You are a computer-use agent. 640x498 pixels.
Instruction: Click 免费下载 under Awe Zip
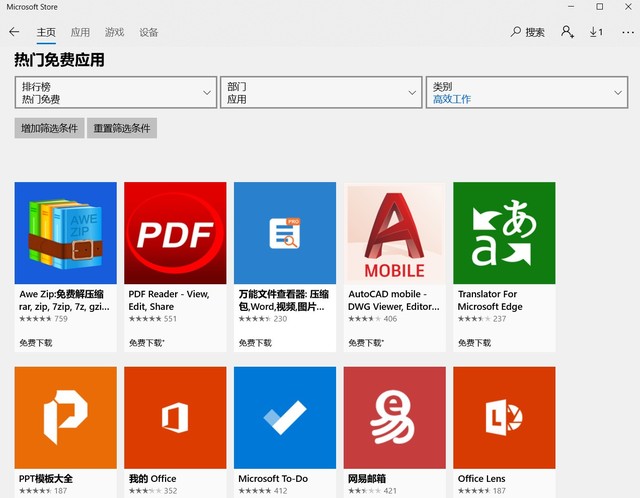click(36, 343)
